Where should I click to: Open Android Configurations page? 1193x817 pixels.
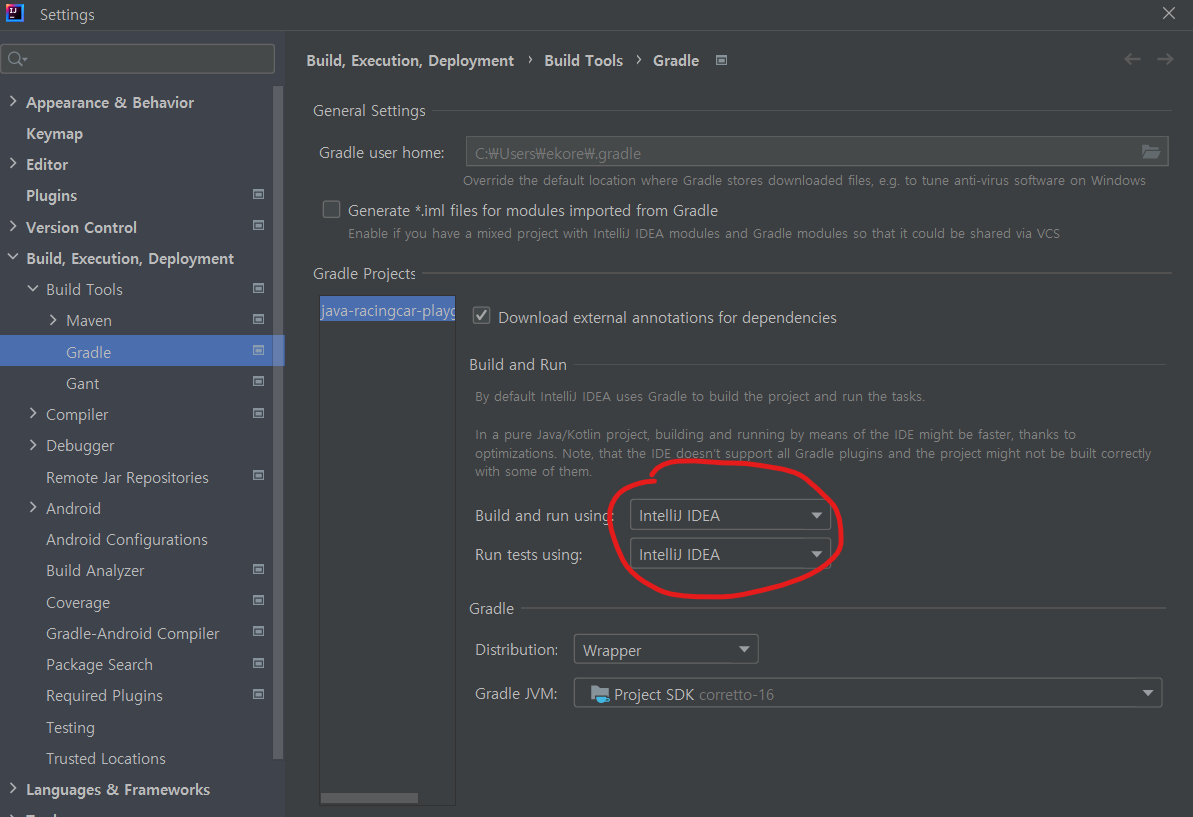tap(126, 540)
